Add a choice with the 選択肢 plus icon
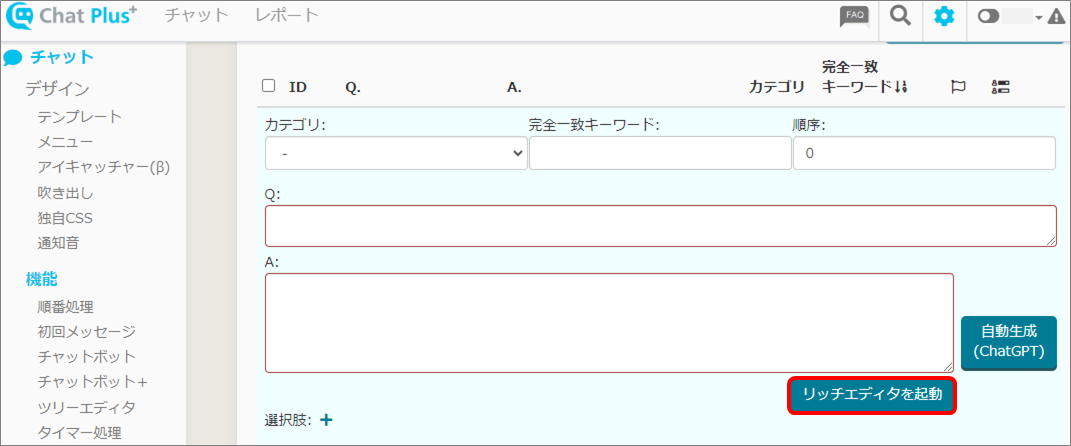Image resolution: width=1071 pixels, height=446 pixels. 326,420
